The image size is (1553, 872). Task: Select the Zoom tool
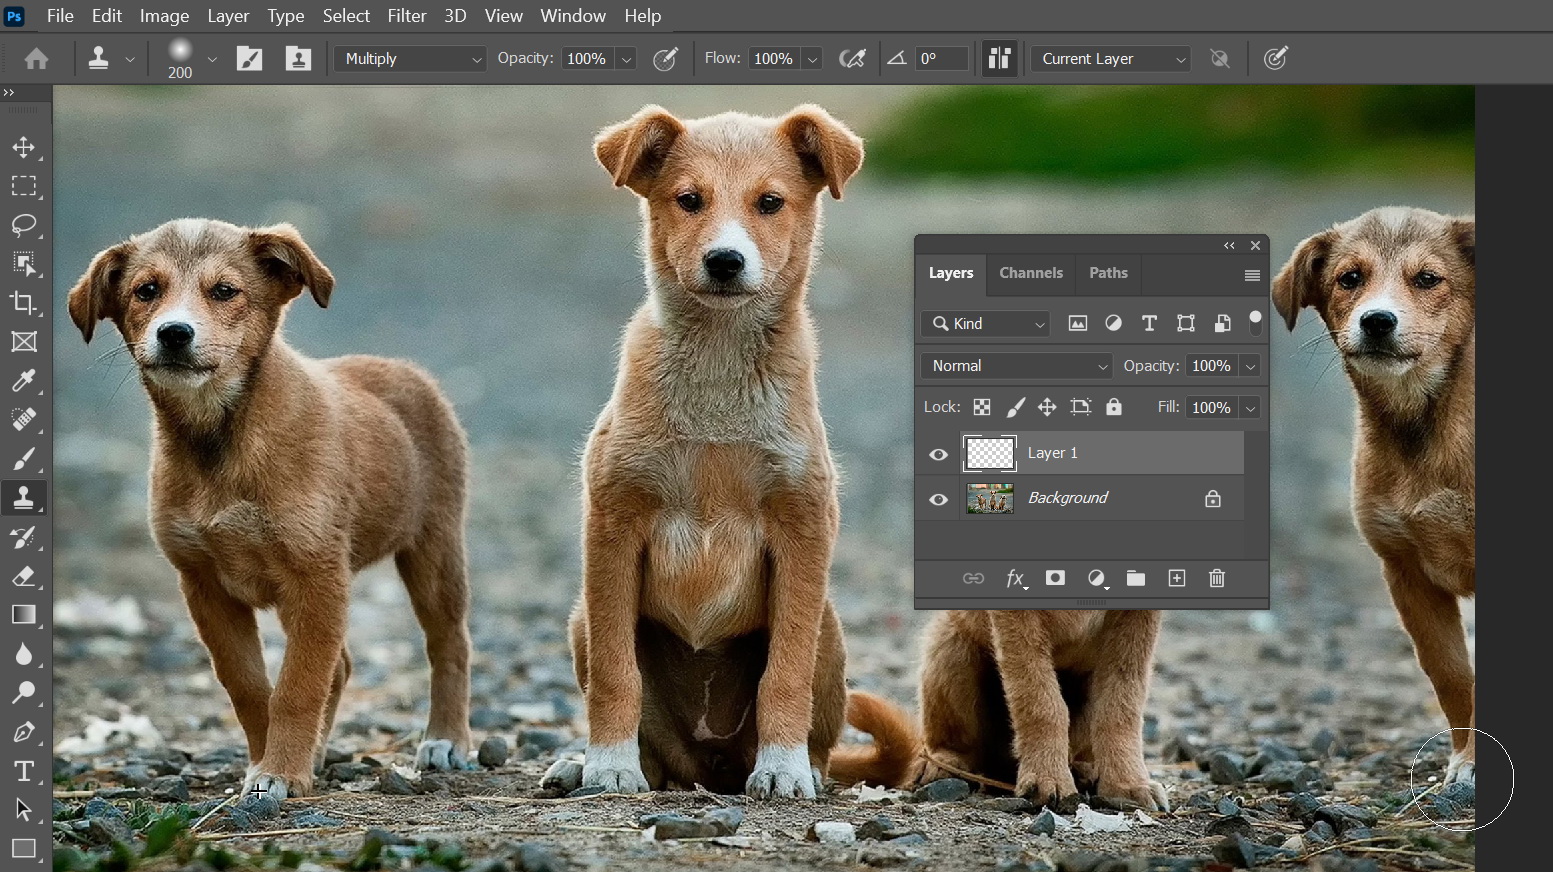(x=25, y=694)
